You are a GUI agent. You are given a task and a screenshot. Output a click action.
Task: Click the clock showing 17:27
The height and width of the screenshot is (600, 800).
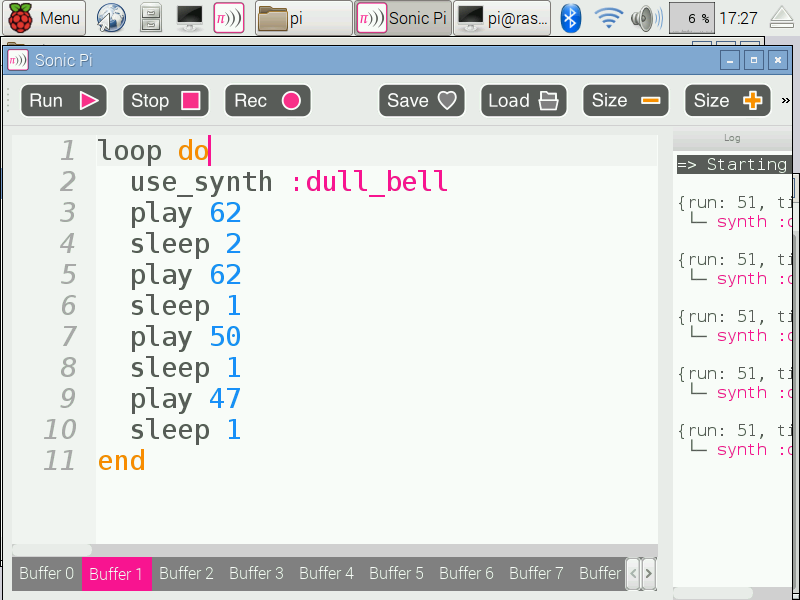click(738, 18)
